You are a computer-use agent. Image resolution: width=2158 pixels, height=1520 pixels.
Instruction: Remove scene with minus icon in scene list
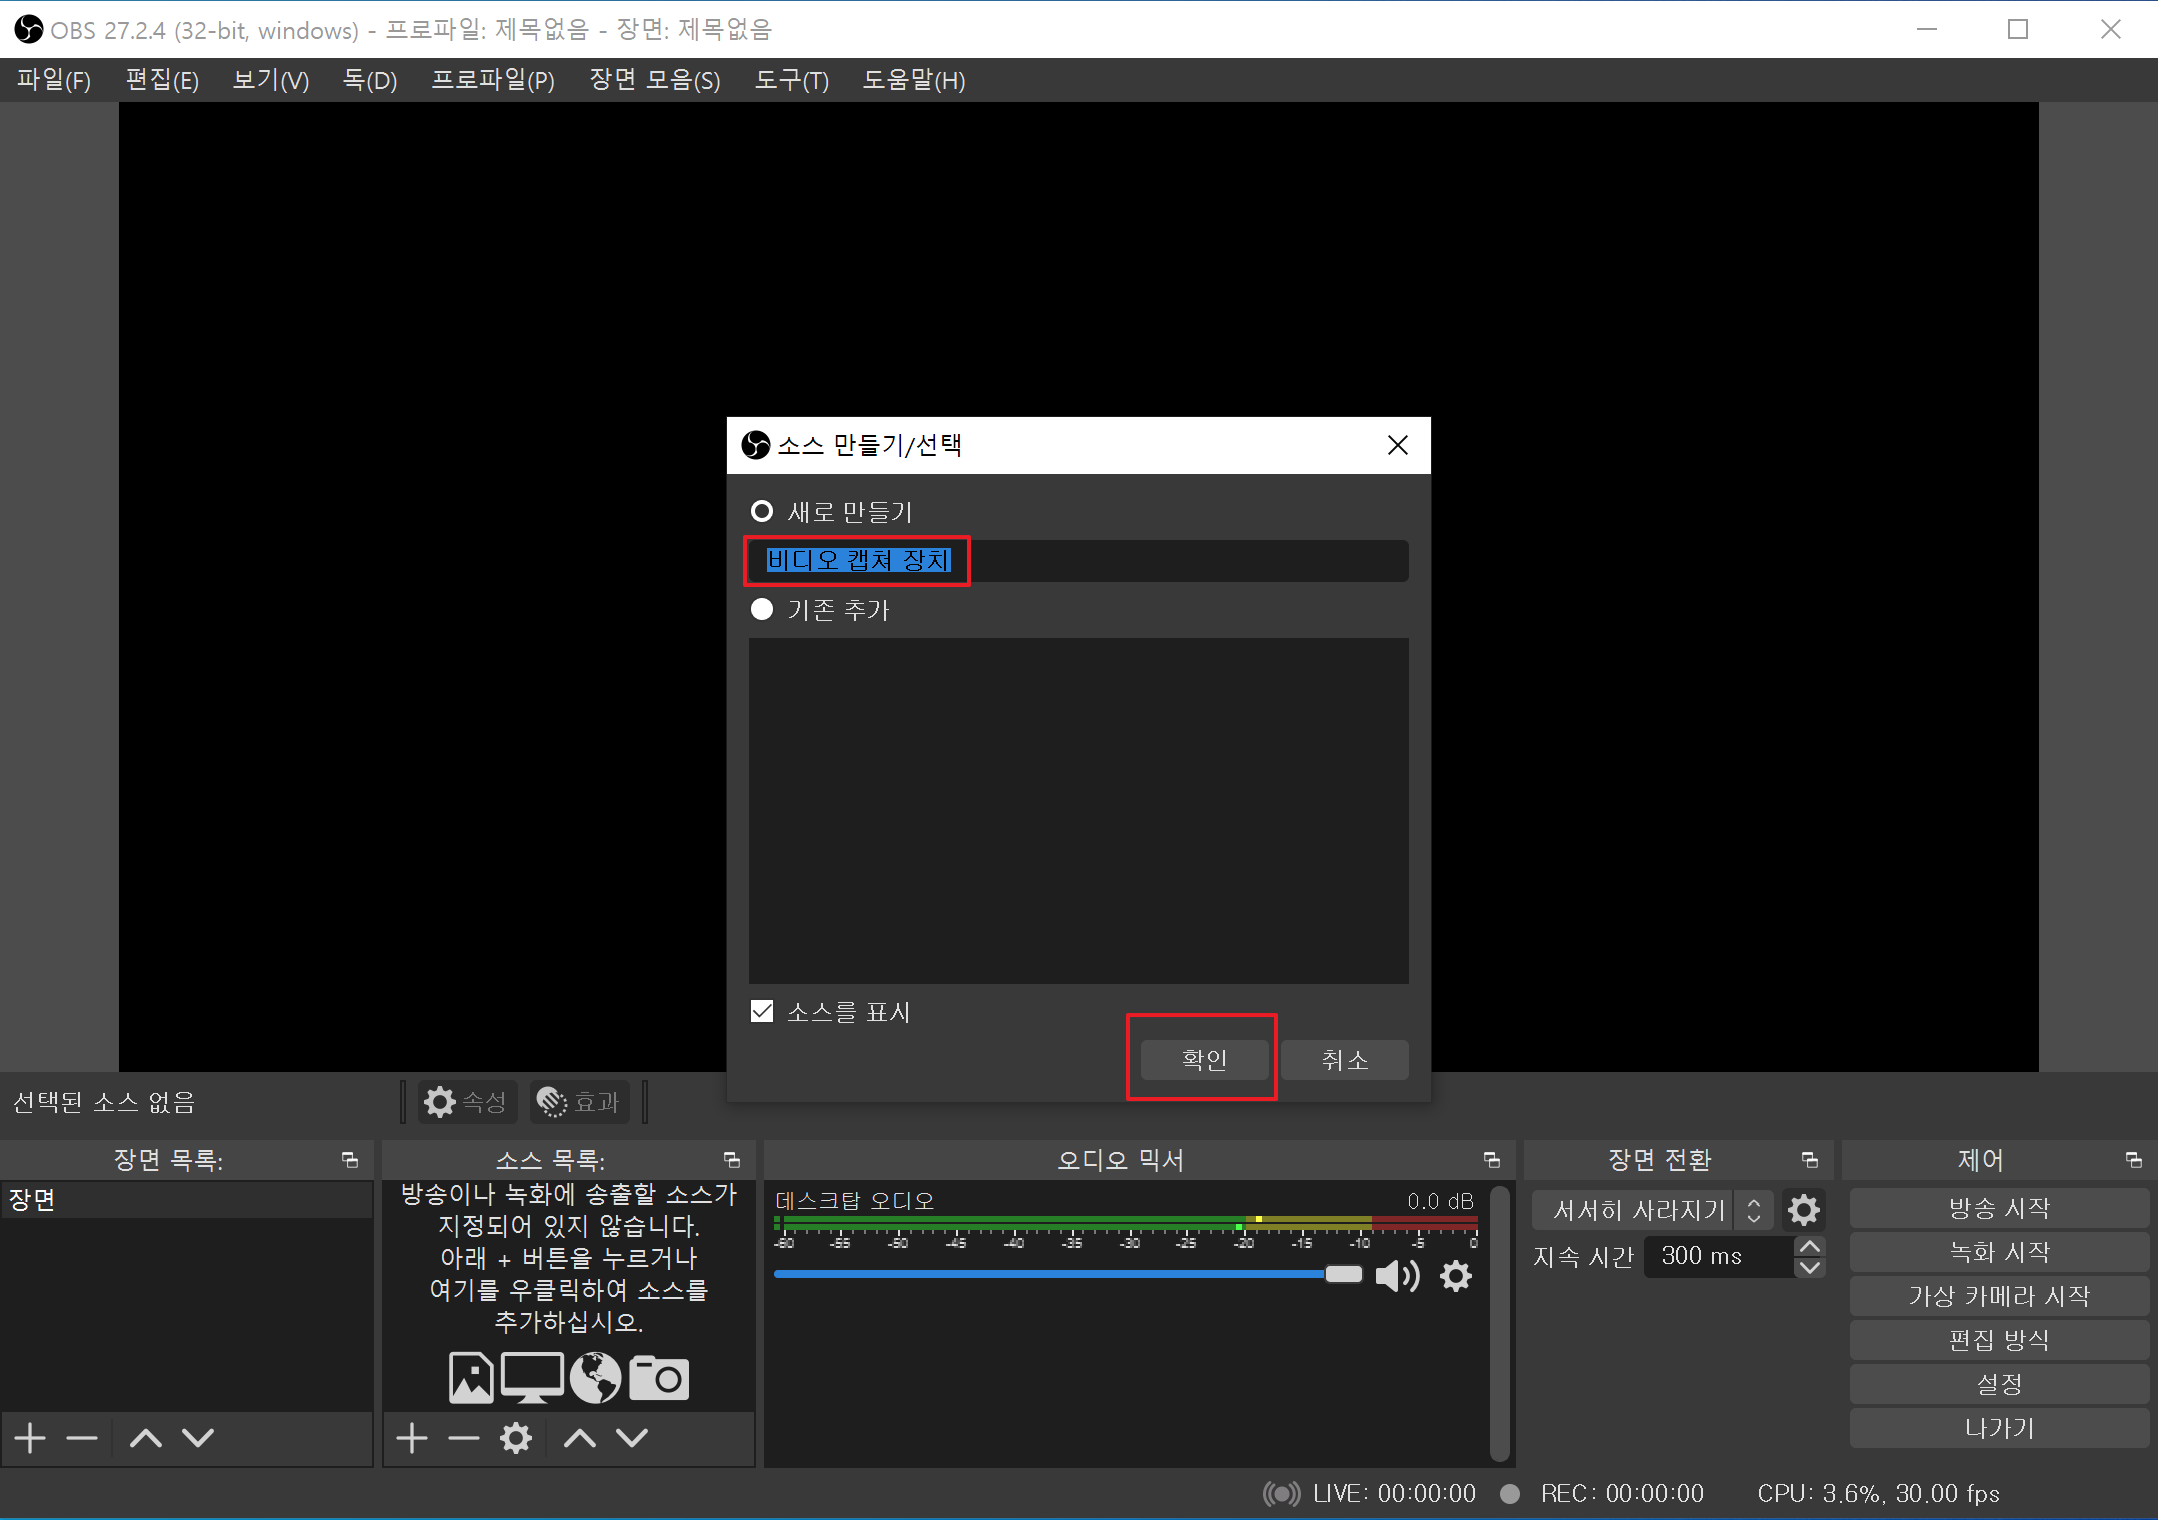click(x=82, y=1438)
